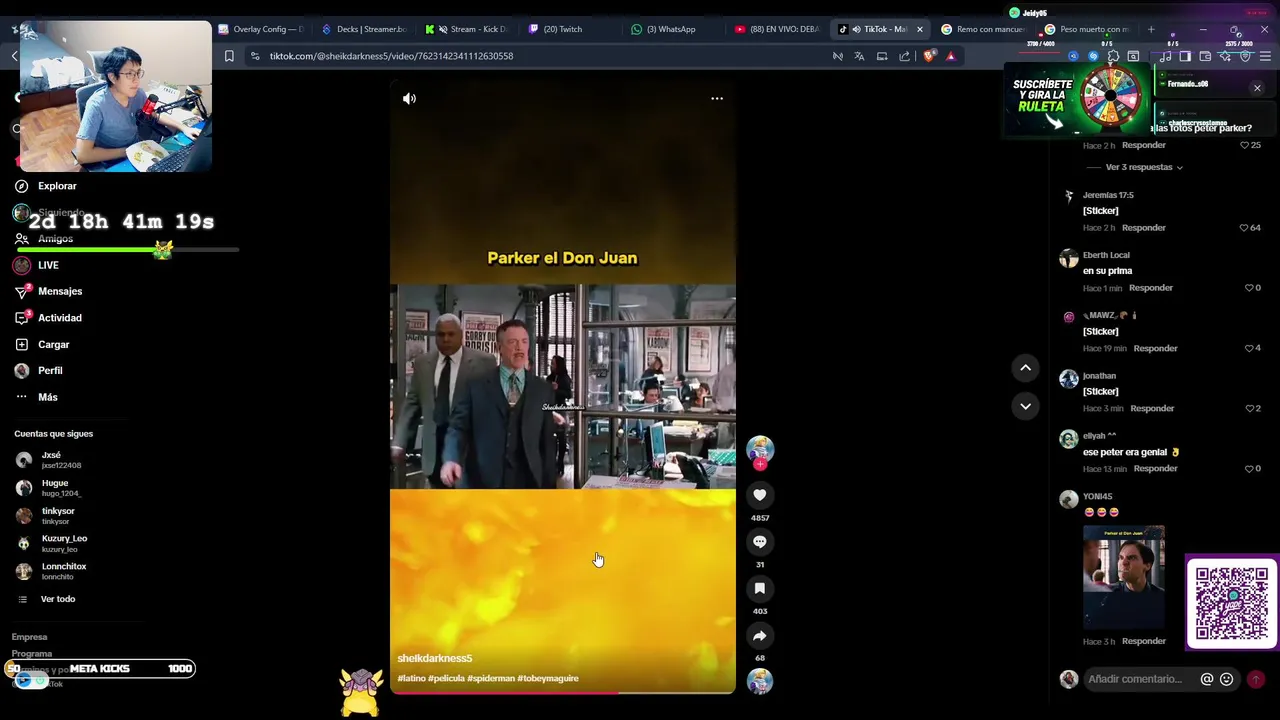Screen dimensions: 1280x720
Task: Open image thumbnail in YONI45 comment
Action: coord(1124,577)
